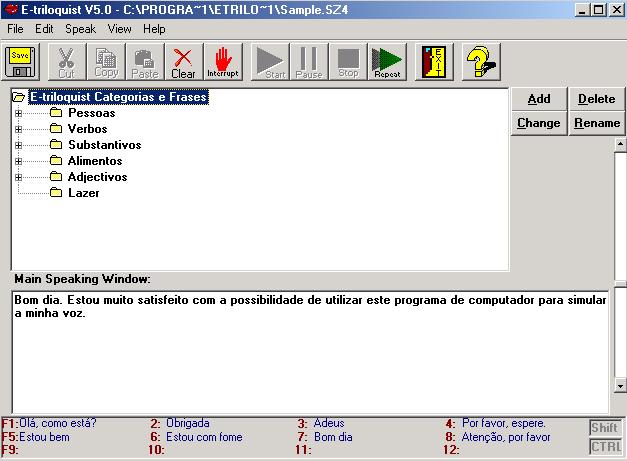Viewport: 627px width, 461px height.
Task: Click inside the Main Speaking Window text box
Action: [x=310, y=352]
